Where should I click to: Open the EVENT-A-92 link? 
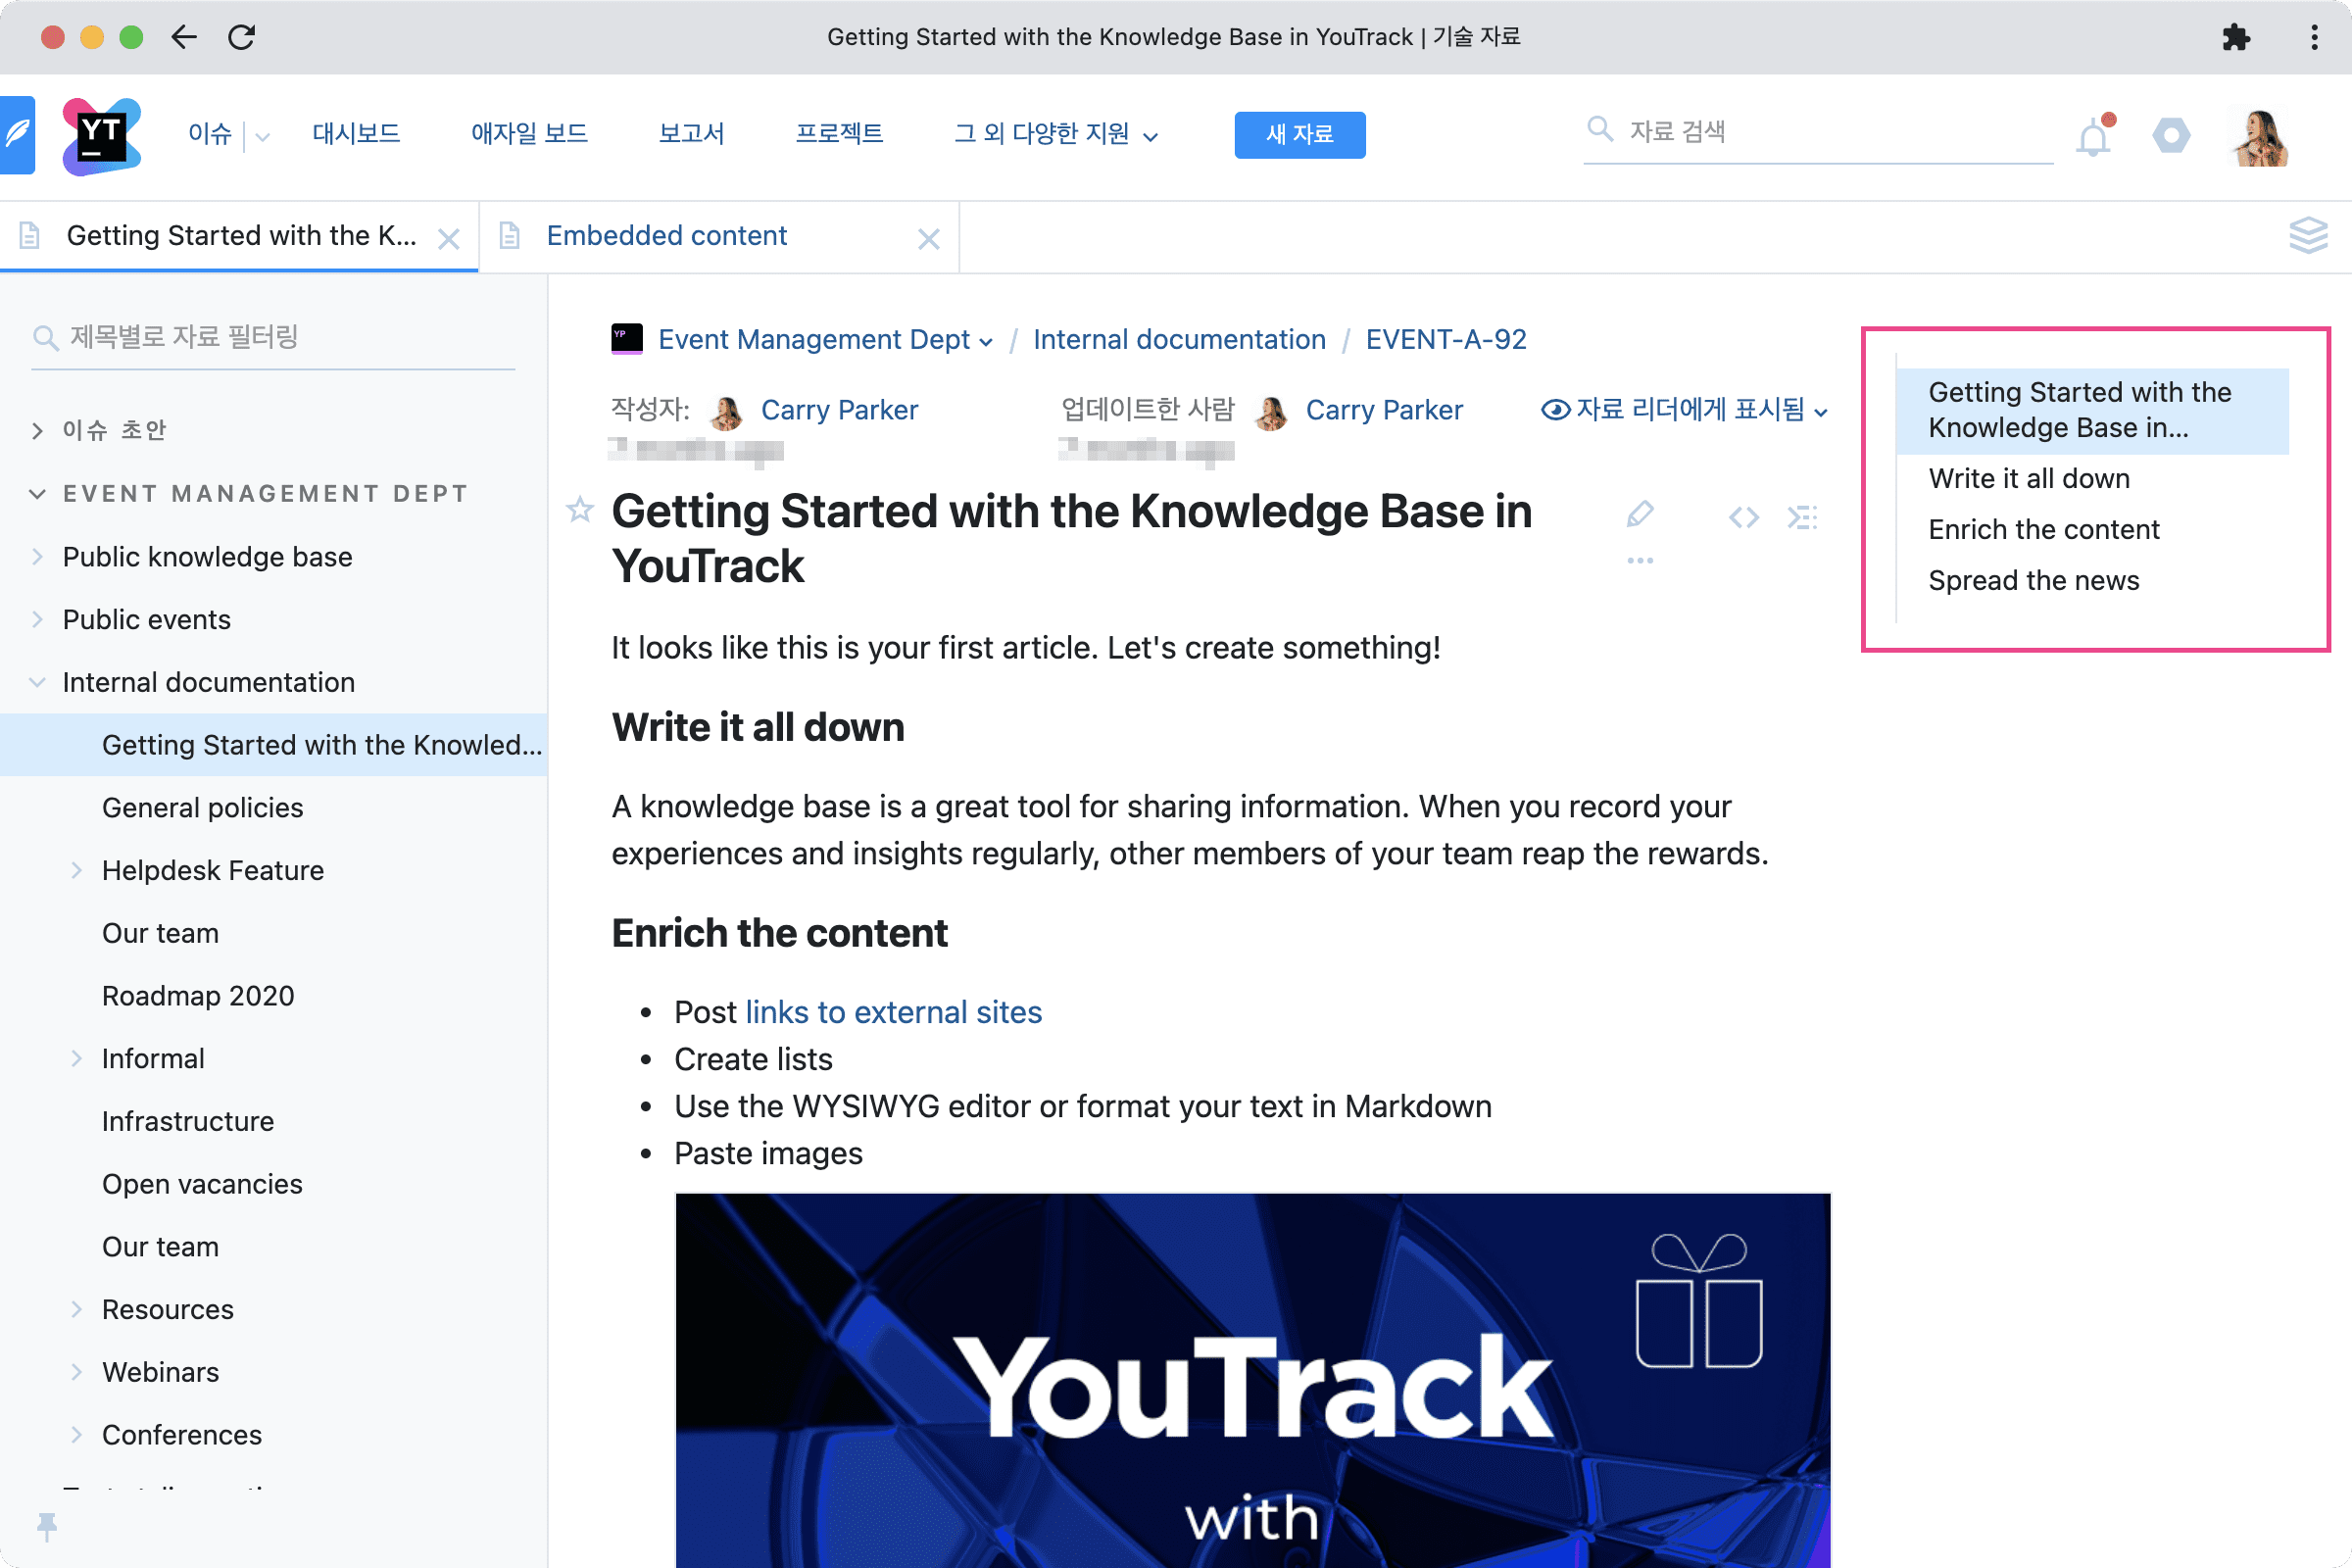point(1446,340)
